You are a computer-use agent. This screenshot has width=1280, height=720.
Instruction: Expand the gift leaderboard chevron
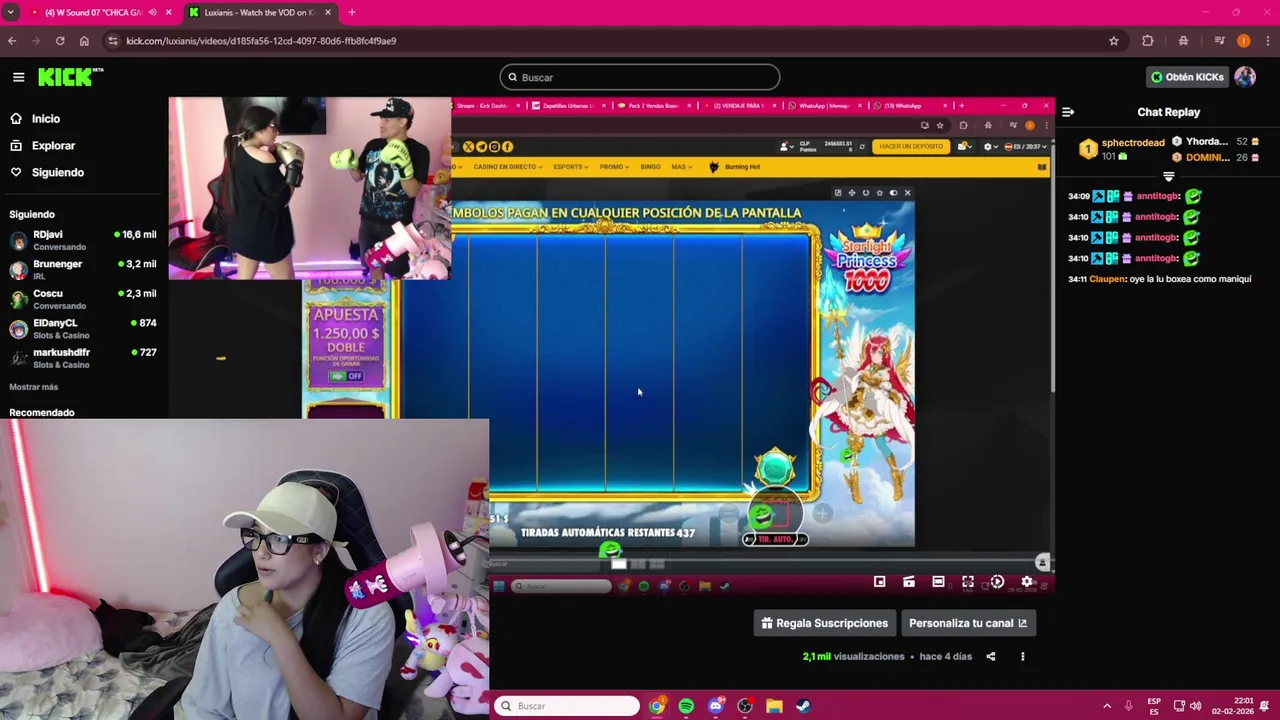1168,177
